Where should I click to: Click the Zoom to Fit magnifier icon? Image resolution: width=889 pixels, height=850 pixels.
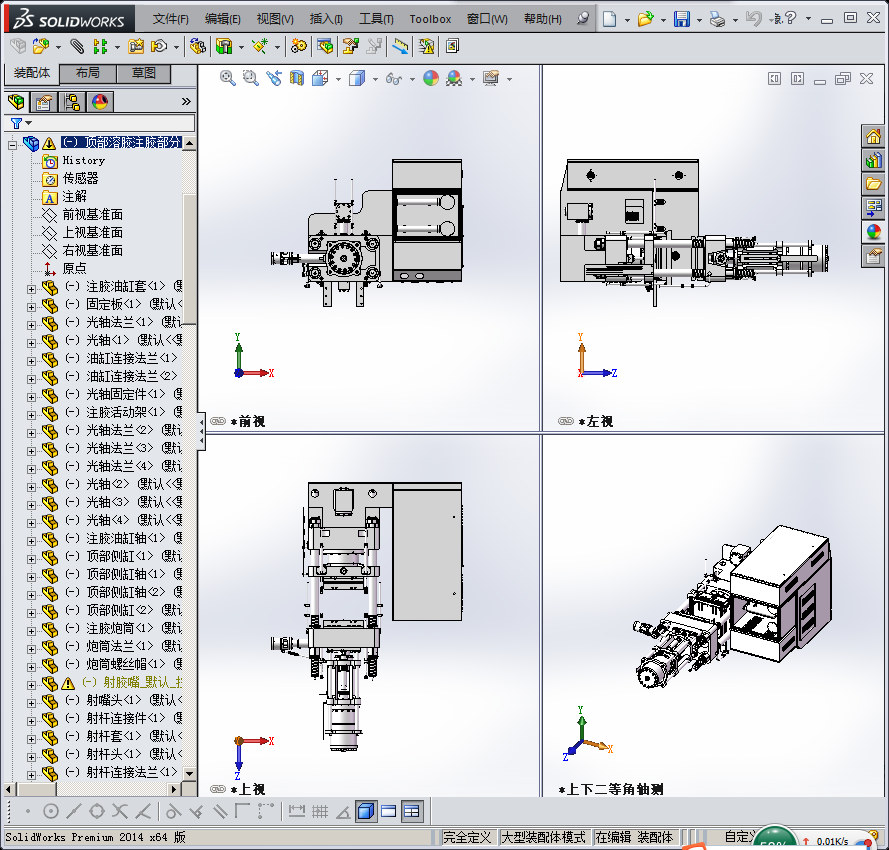227,78
